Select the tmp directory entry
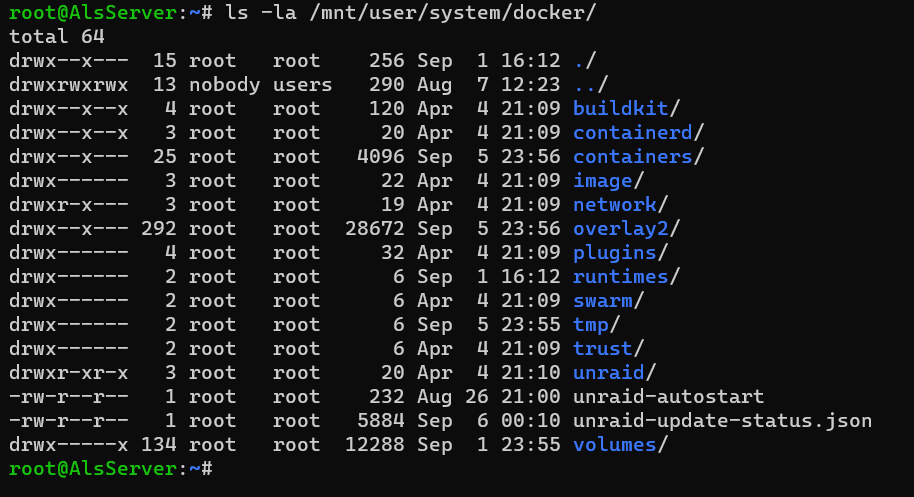Screen dimensions: 914x497 (x=590, y=325)
